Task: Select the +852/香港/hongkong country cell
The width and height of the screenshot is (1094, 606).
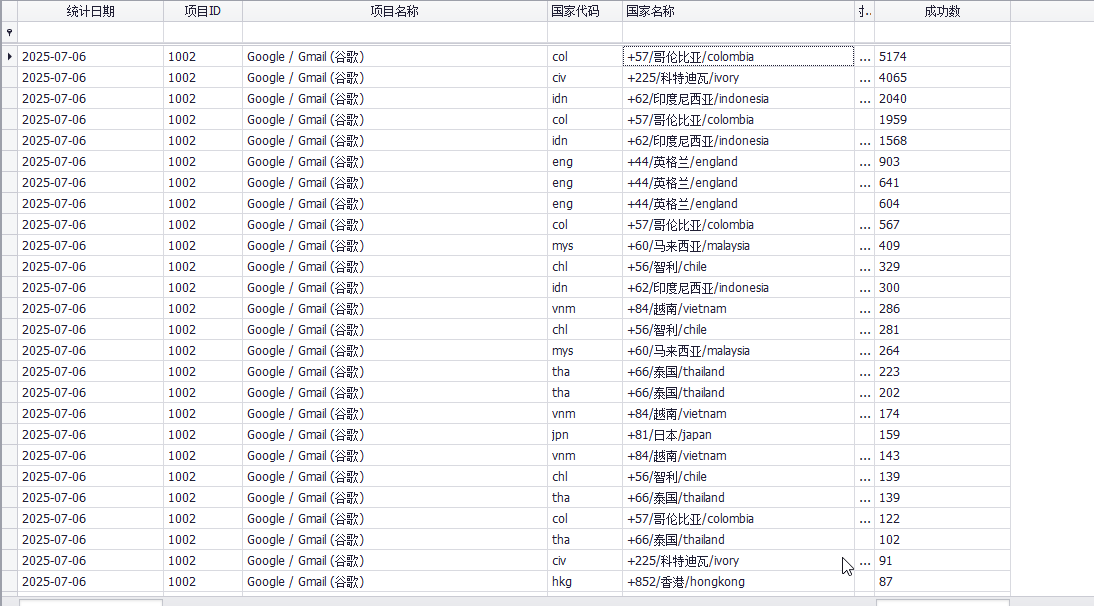Action: point(738,582)
